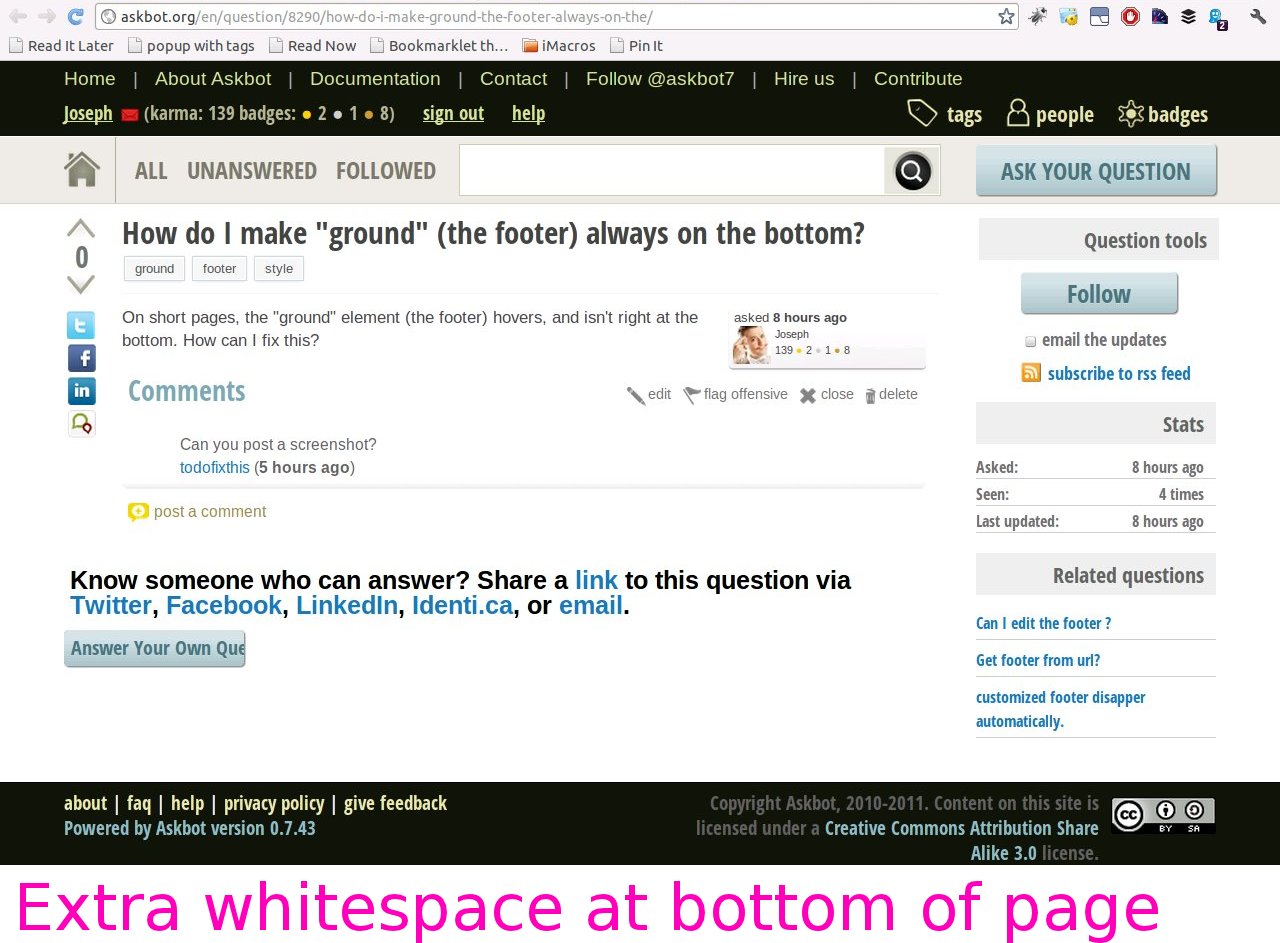The image size is (1280, 943).
Task: Click the Follow button
Action: tap(1099, 294)
